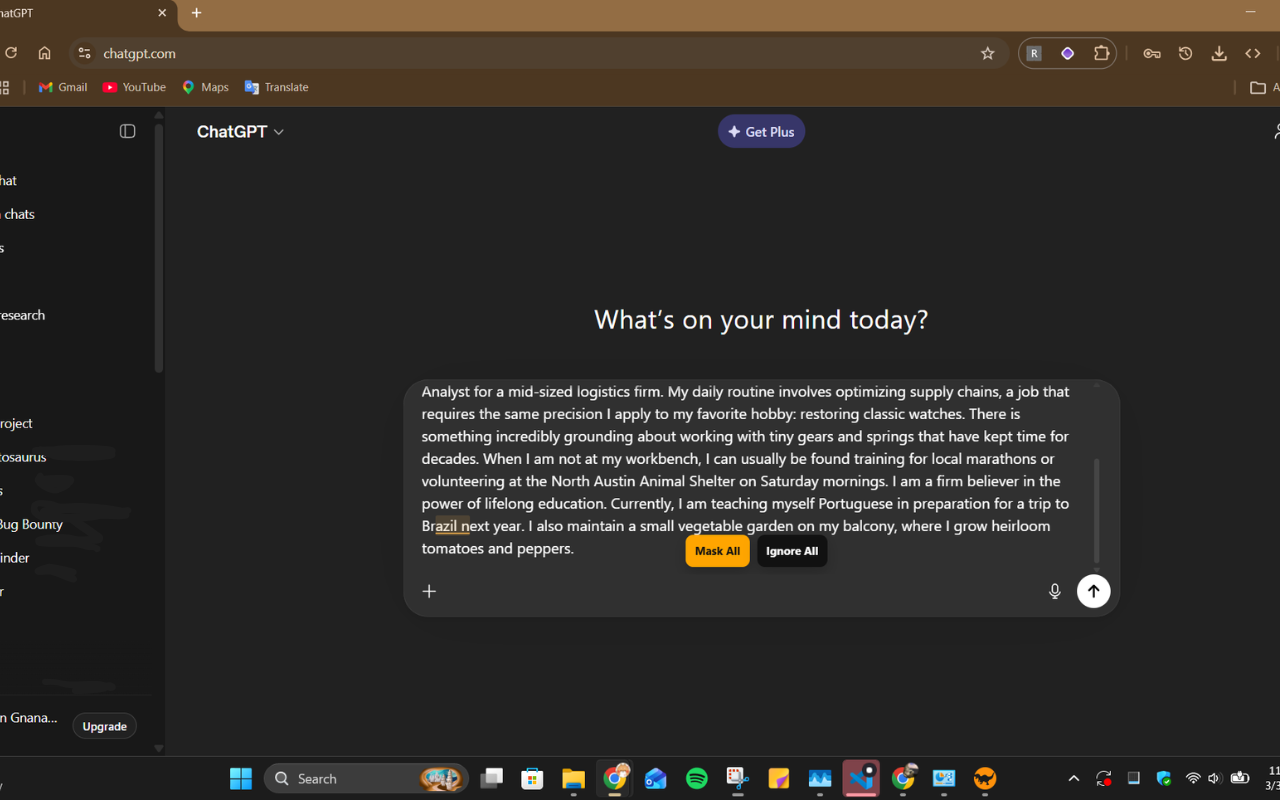Open the volume speaker tray icon
Viewport: 1280px width, 800px height.
tap(1214, 779)
